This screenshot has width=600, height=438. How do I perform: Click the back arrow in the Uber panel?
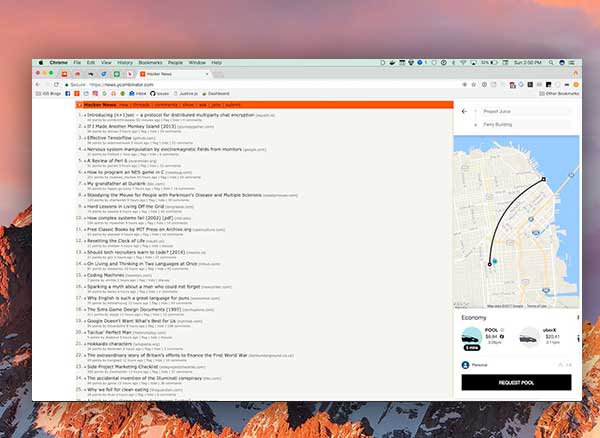click(464, 111)
